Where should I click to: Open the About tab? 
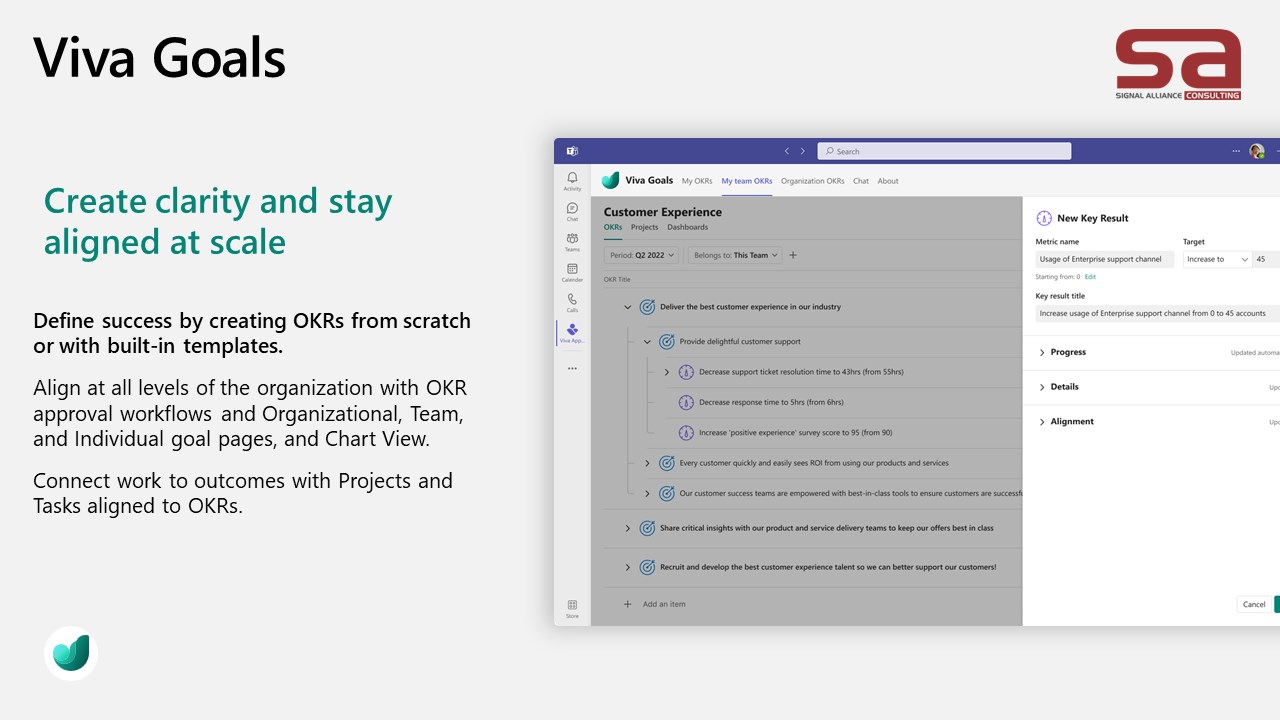(x=888, y=181)
